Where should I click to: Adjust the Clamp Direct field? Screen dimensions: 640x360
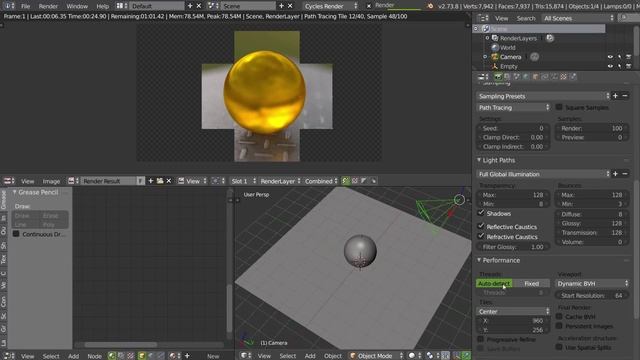click(513, 138)
